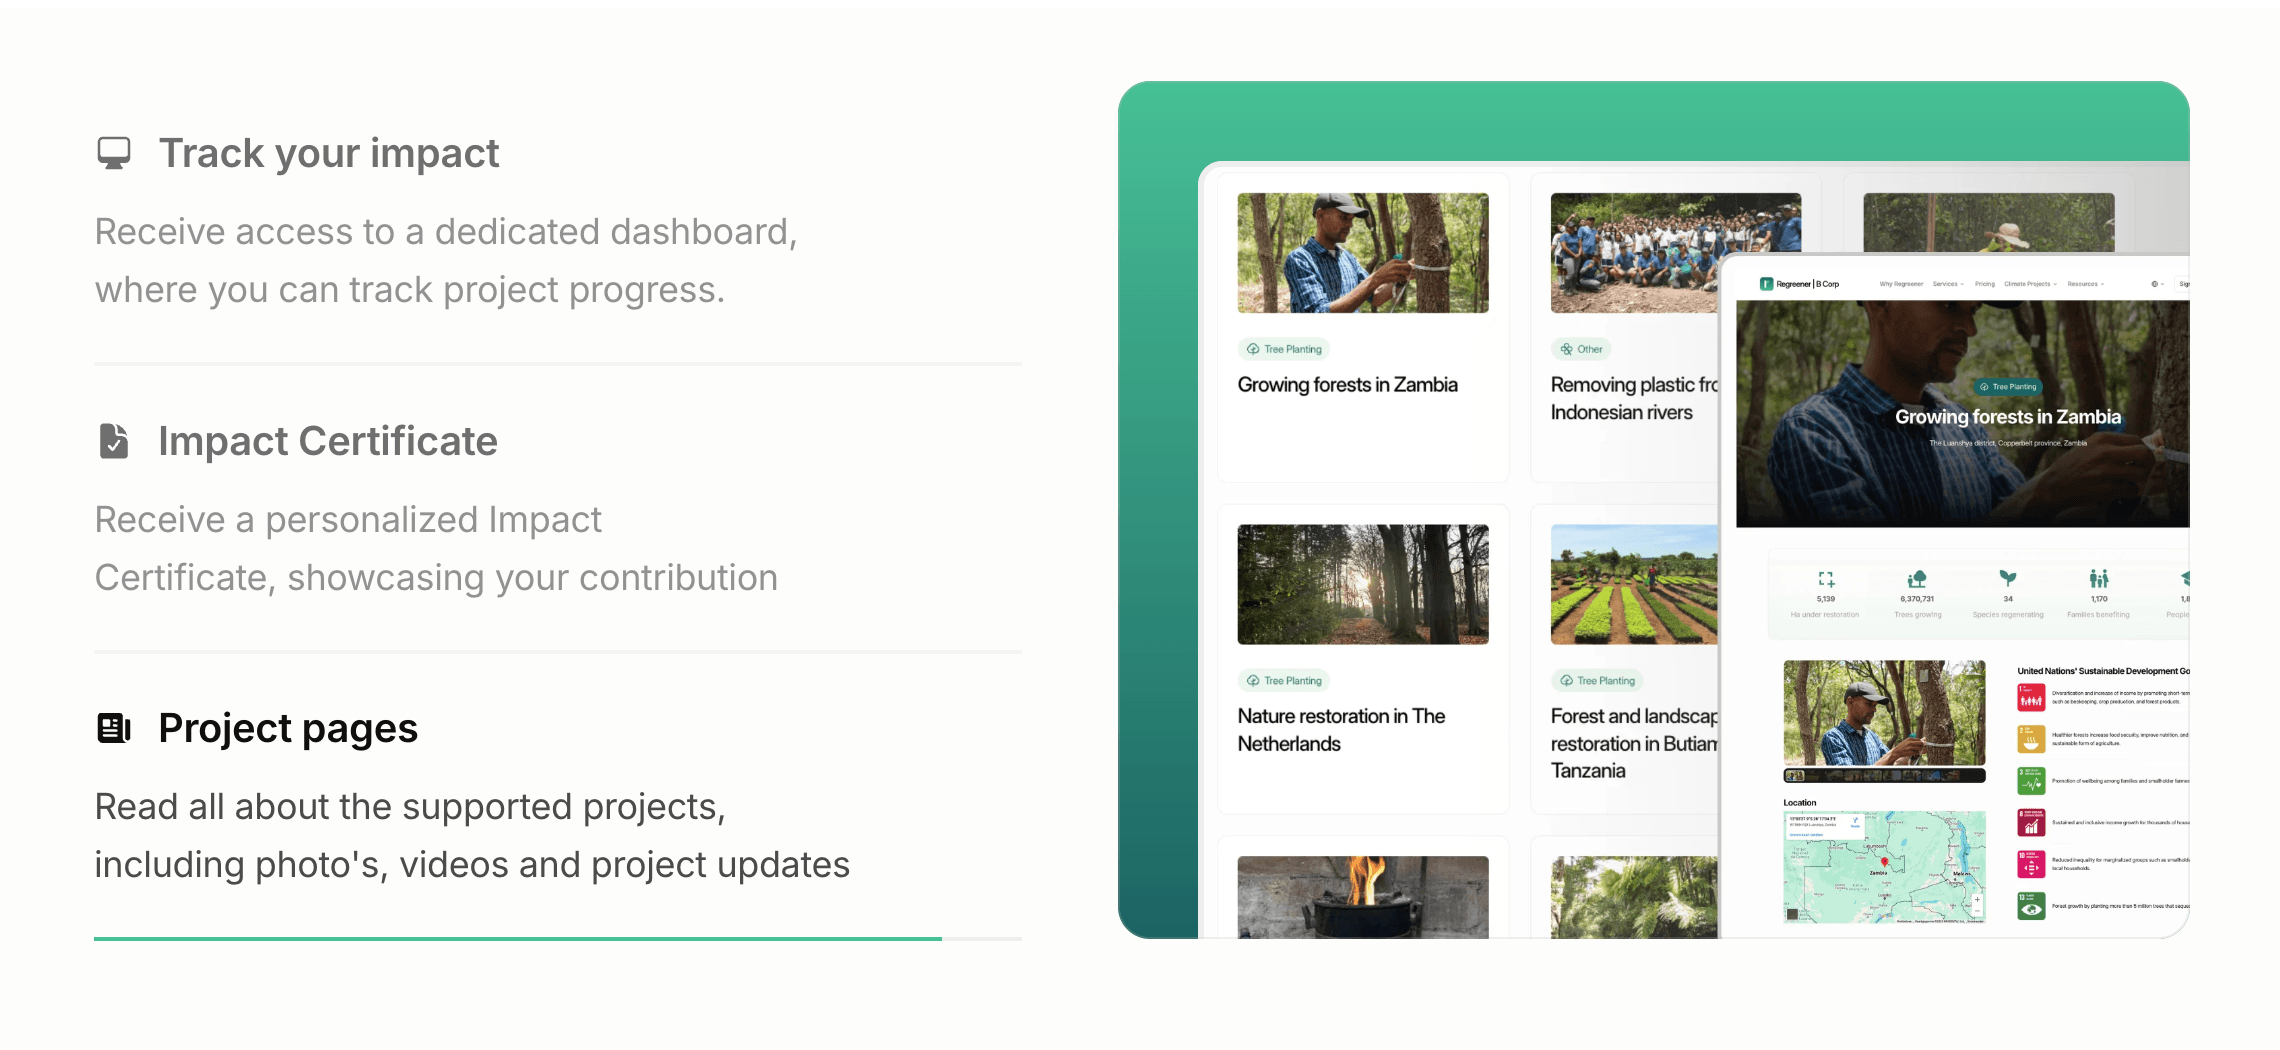Click the Species regenerating sprout icon
Image resolution: width=2280 pixels, height=1050 pixels.
tap(2008, 578)
